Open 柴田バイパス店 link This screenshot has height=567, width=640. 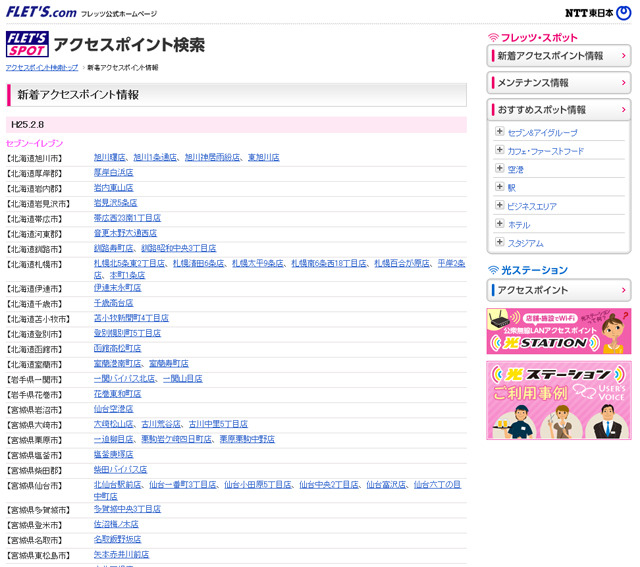click(120, 469)
